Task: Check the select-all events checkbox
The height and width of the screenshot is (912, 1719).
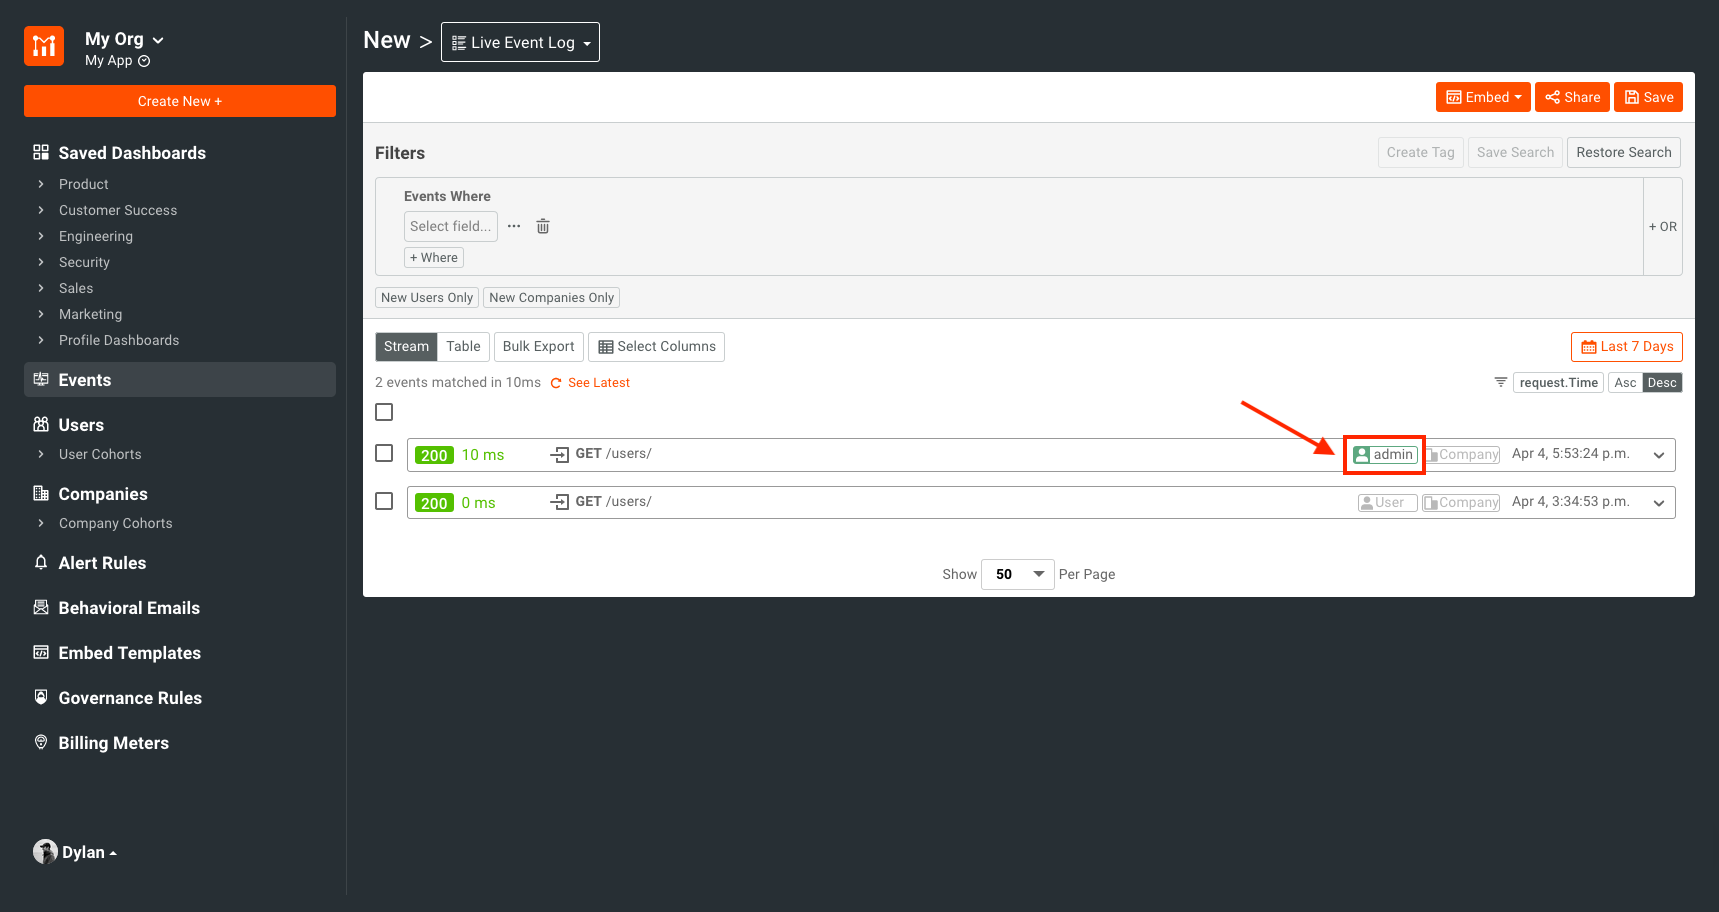Action: point(384,411)
